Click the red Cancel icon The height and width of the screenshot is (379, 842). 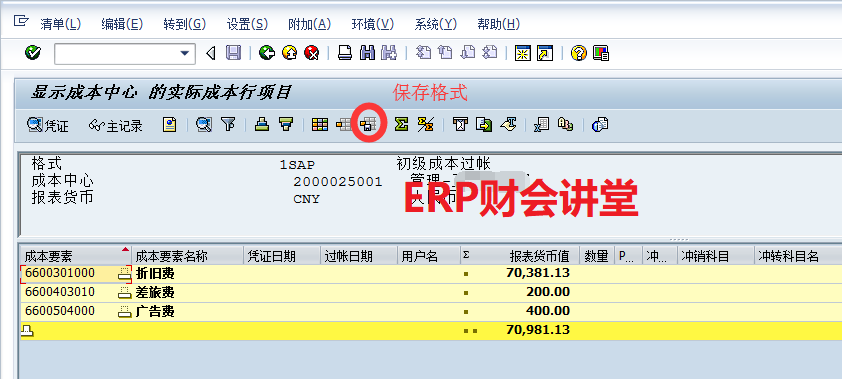coord(312,53)
